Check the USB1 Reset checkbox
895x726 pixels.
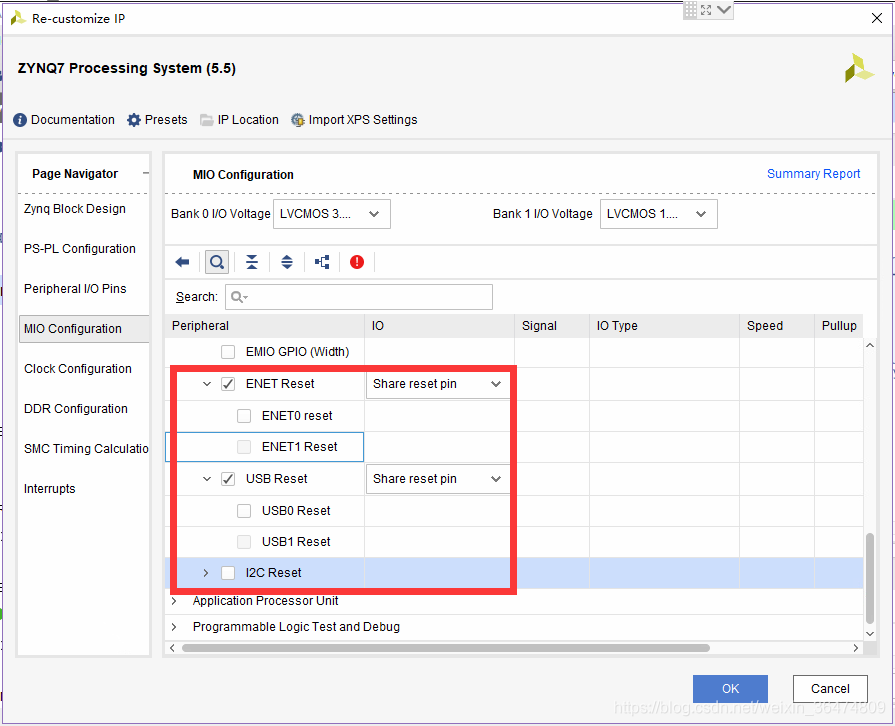pyautogui.click(x=244, y=542)
